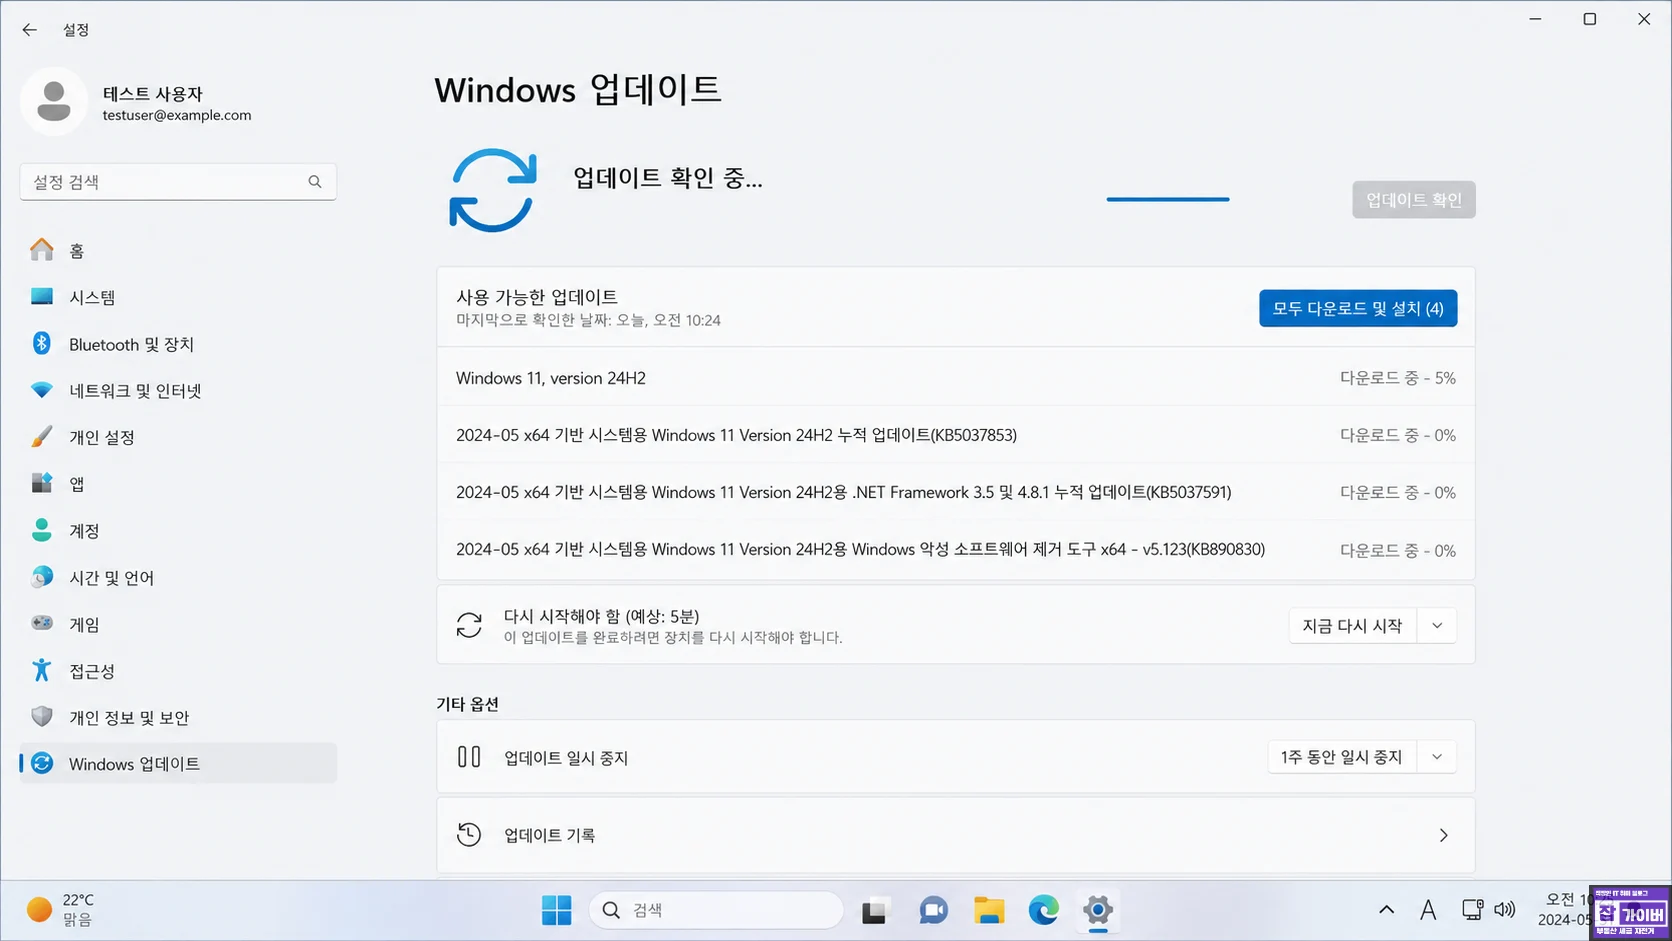Click the magnifier icon in 설정 검색

click(x=315, y=182)
